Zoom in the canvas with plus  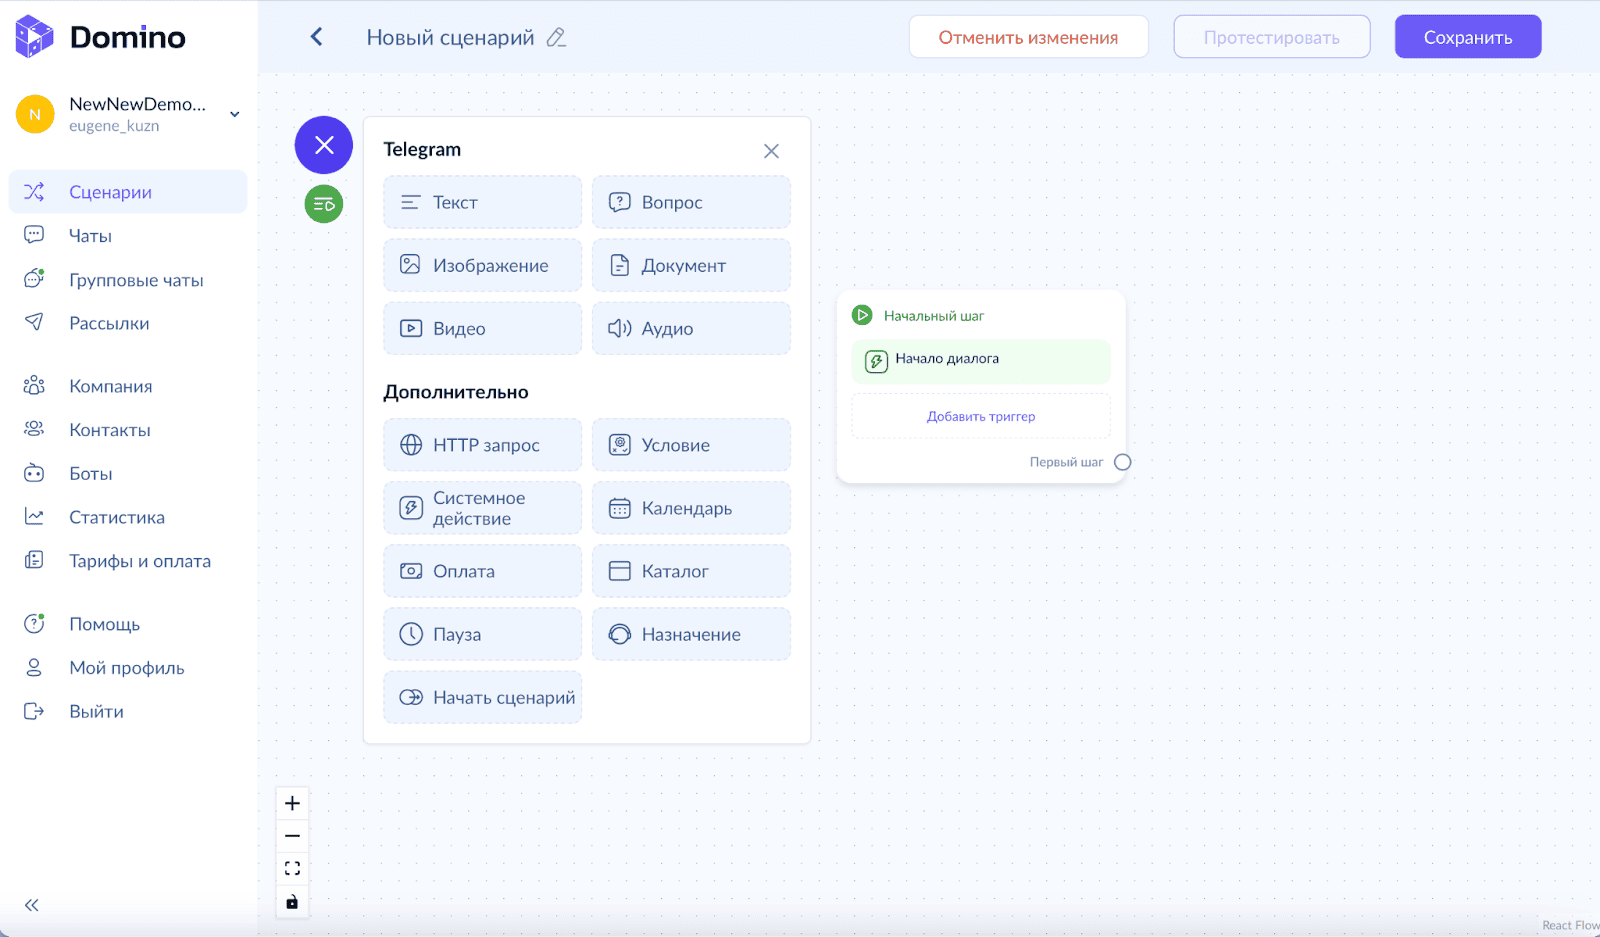pyautogui.click(x=292, y=803)
